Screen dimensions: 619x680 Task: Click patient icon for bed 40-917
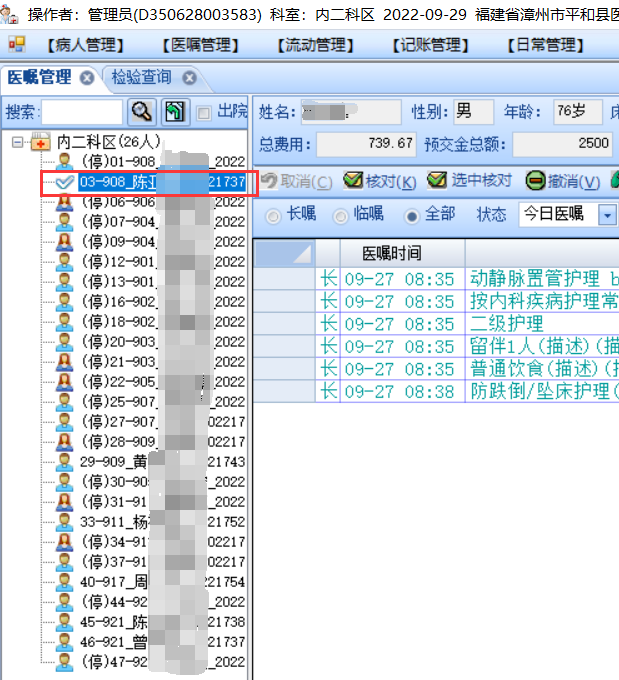(x=64, y=582)
